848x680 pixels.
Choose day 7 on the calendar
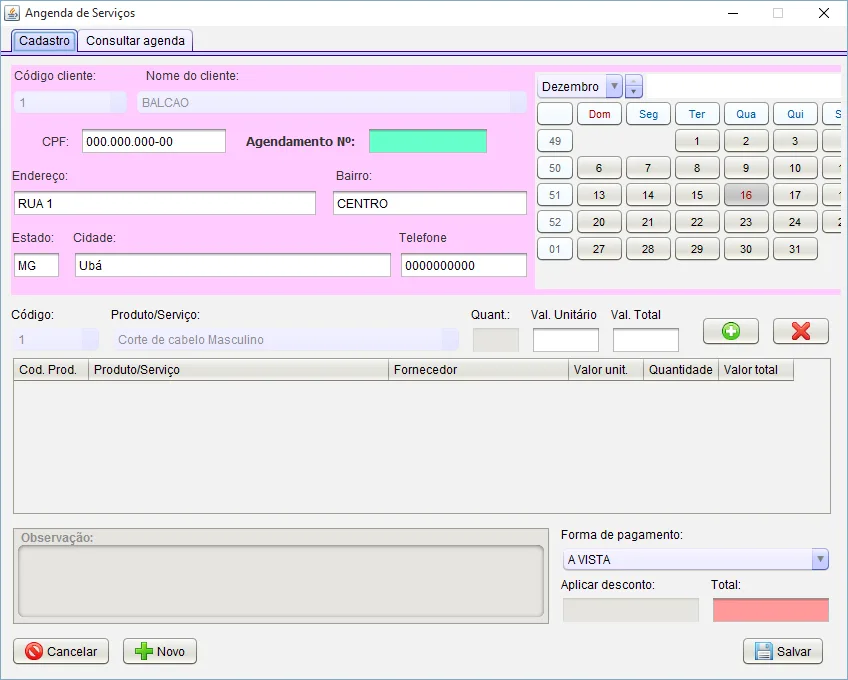pos(648,168)
